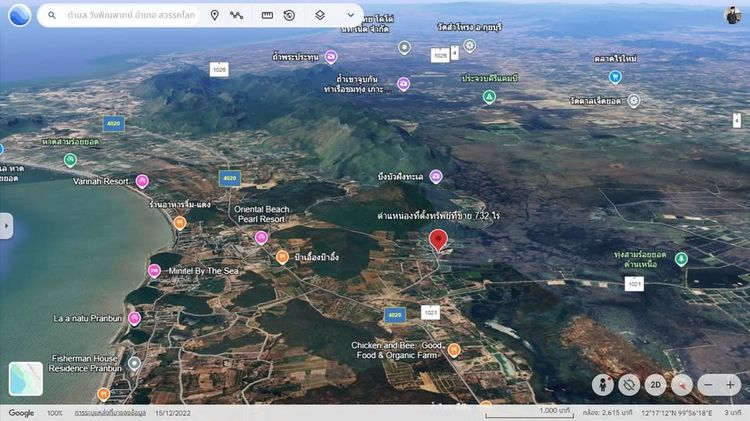Zoom in with the plus button
750x421 pixels.
(x=730, y=385)
